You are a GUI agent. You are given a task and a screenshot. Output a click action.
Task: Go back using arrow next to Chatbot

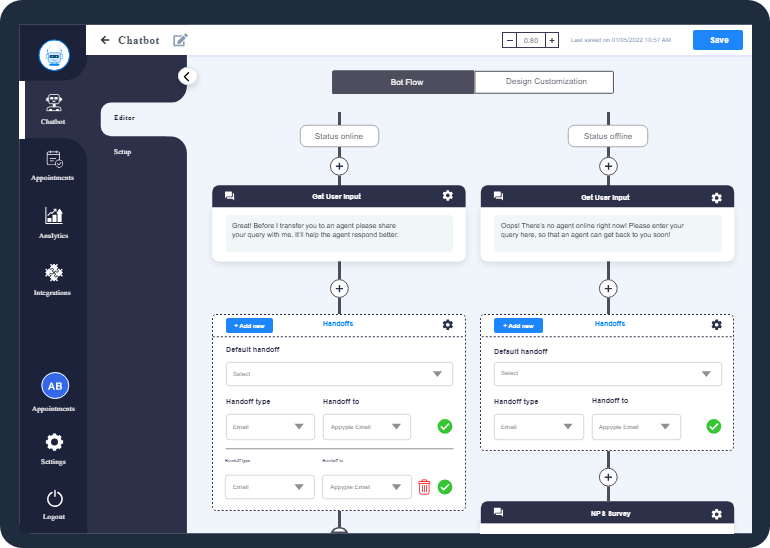pyautogui.click(x=105, y=40)
